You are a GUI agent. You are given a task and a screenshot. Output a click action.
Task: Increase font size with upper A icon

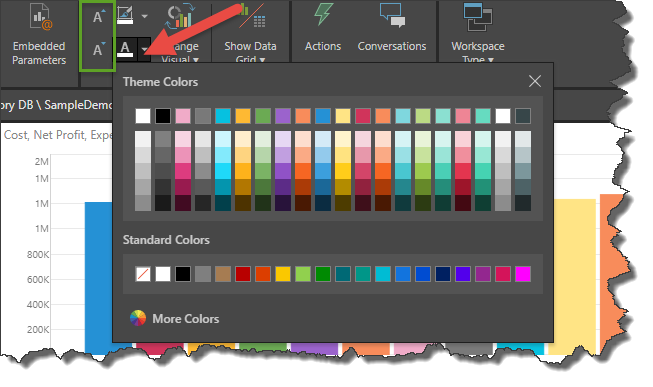pyautogui.click(x=98, y=17)
